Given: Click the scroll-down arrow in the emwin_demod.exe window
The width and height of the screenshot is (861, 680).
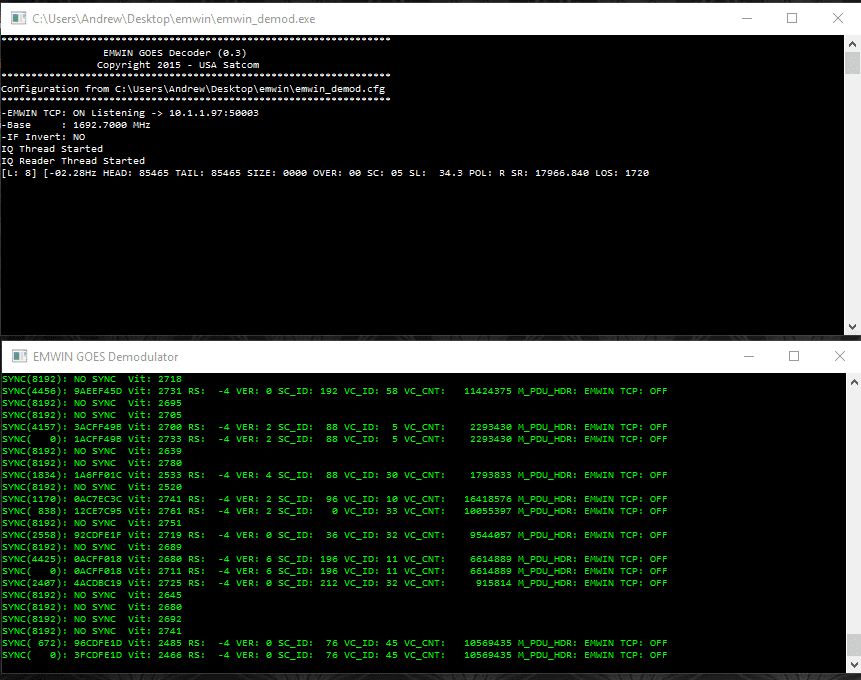Looking at the screenshot, I should pos(852,327).
